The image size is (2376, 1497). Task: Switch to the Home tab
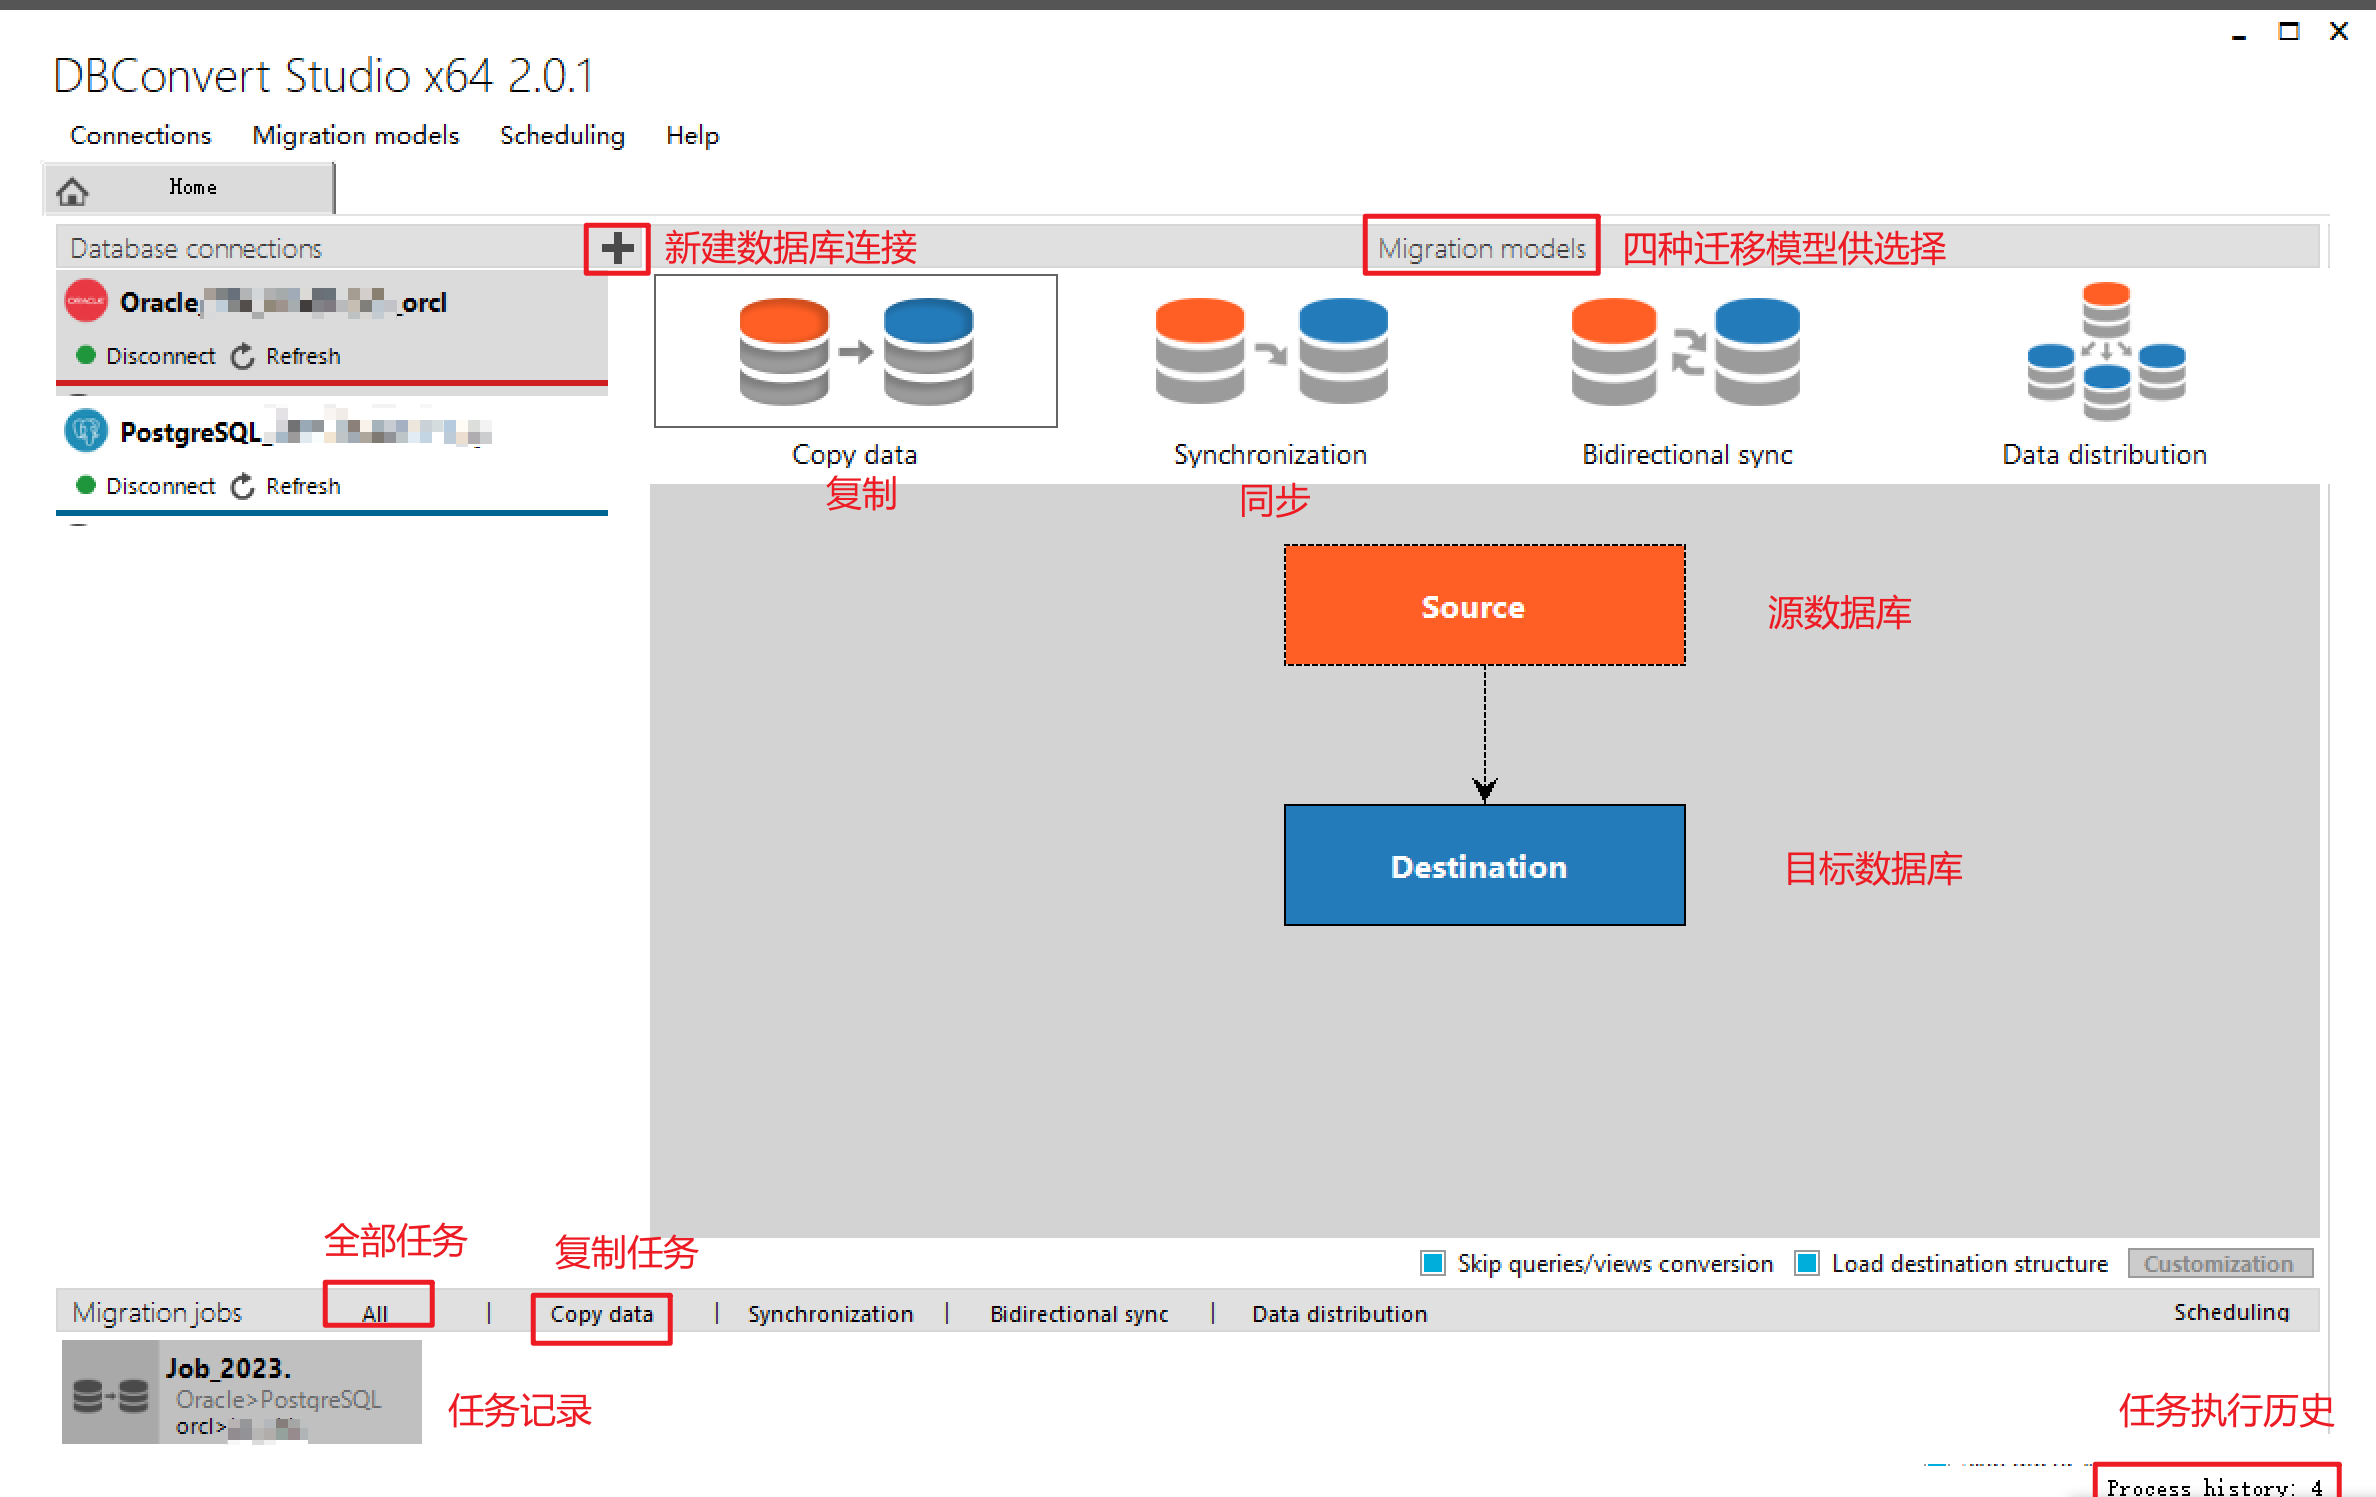[x=189, y=188]
